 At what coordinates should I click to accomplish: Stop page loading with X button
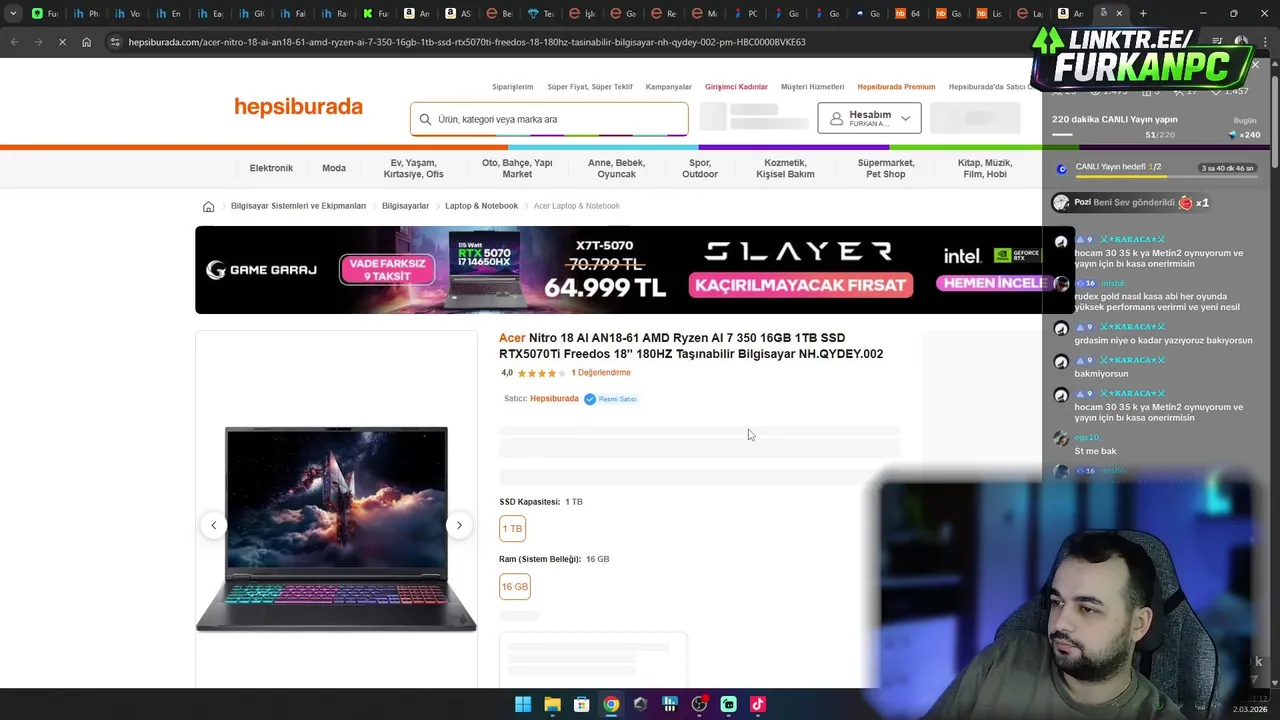point(62,42)
